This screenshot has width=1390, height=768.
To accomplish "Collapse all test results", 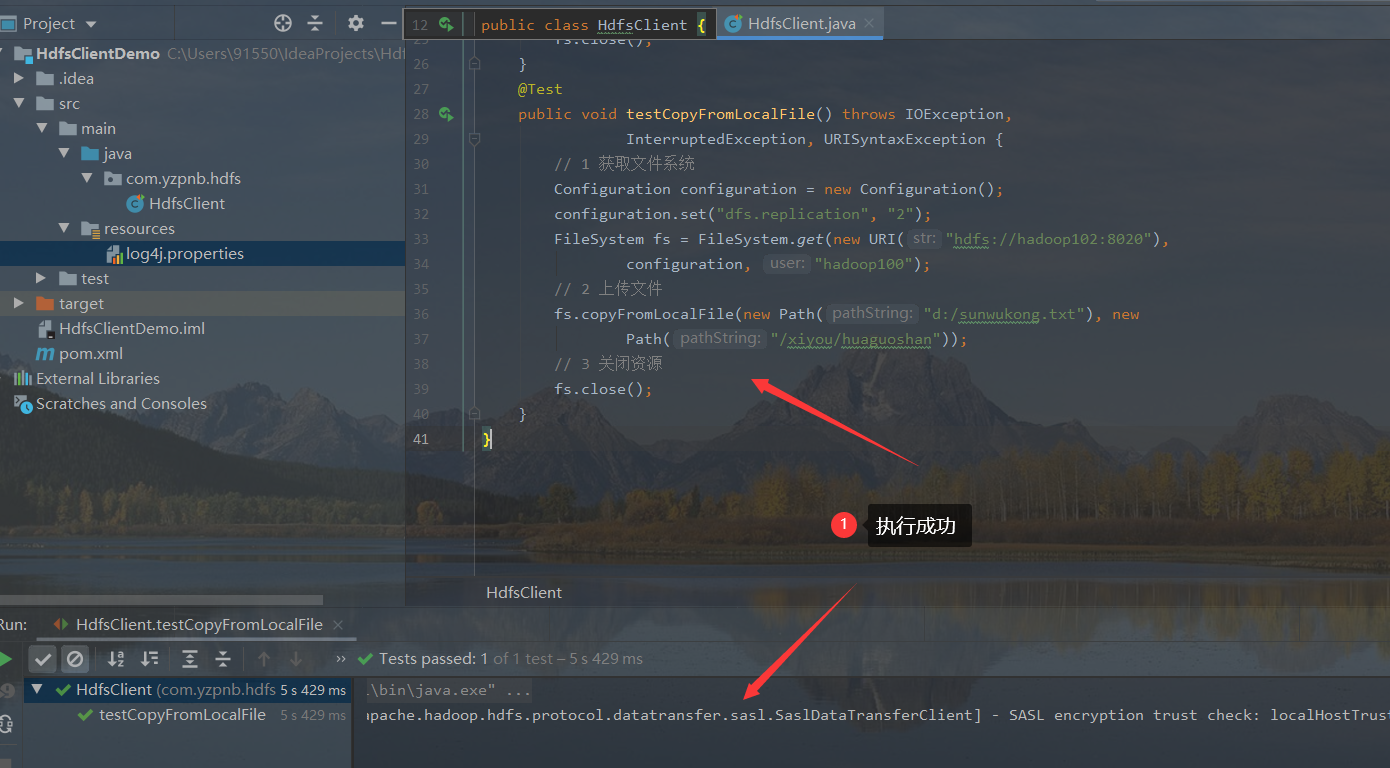I will tap(223, 659).
